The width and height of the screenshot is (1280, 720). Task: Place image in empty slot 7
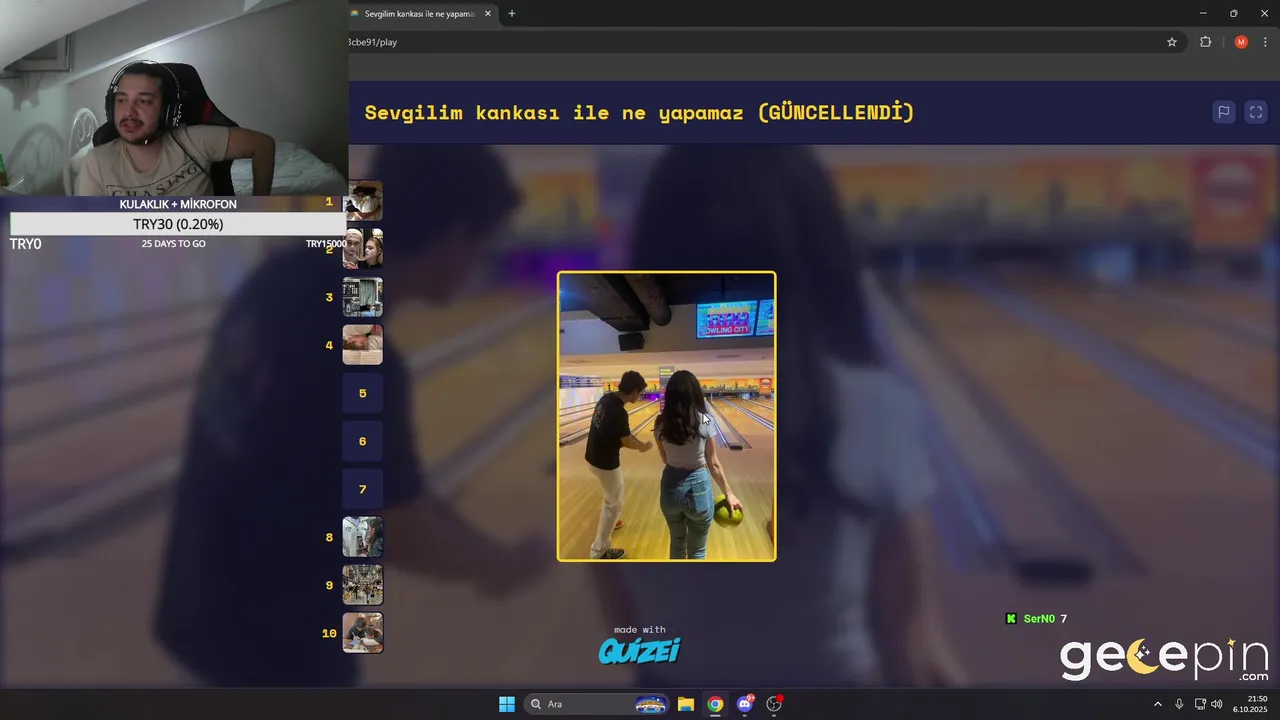363,489
